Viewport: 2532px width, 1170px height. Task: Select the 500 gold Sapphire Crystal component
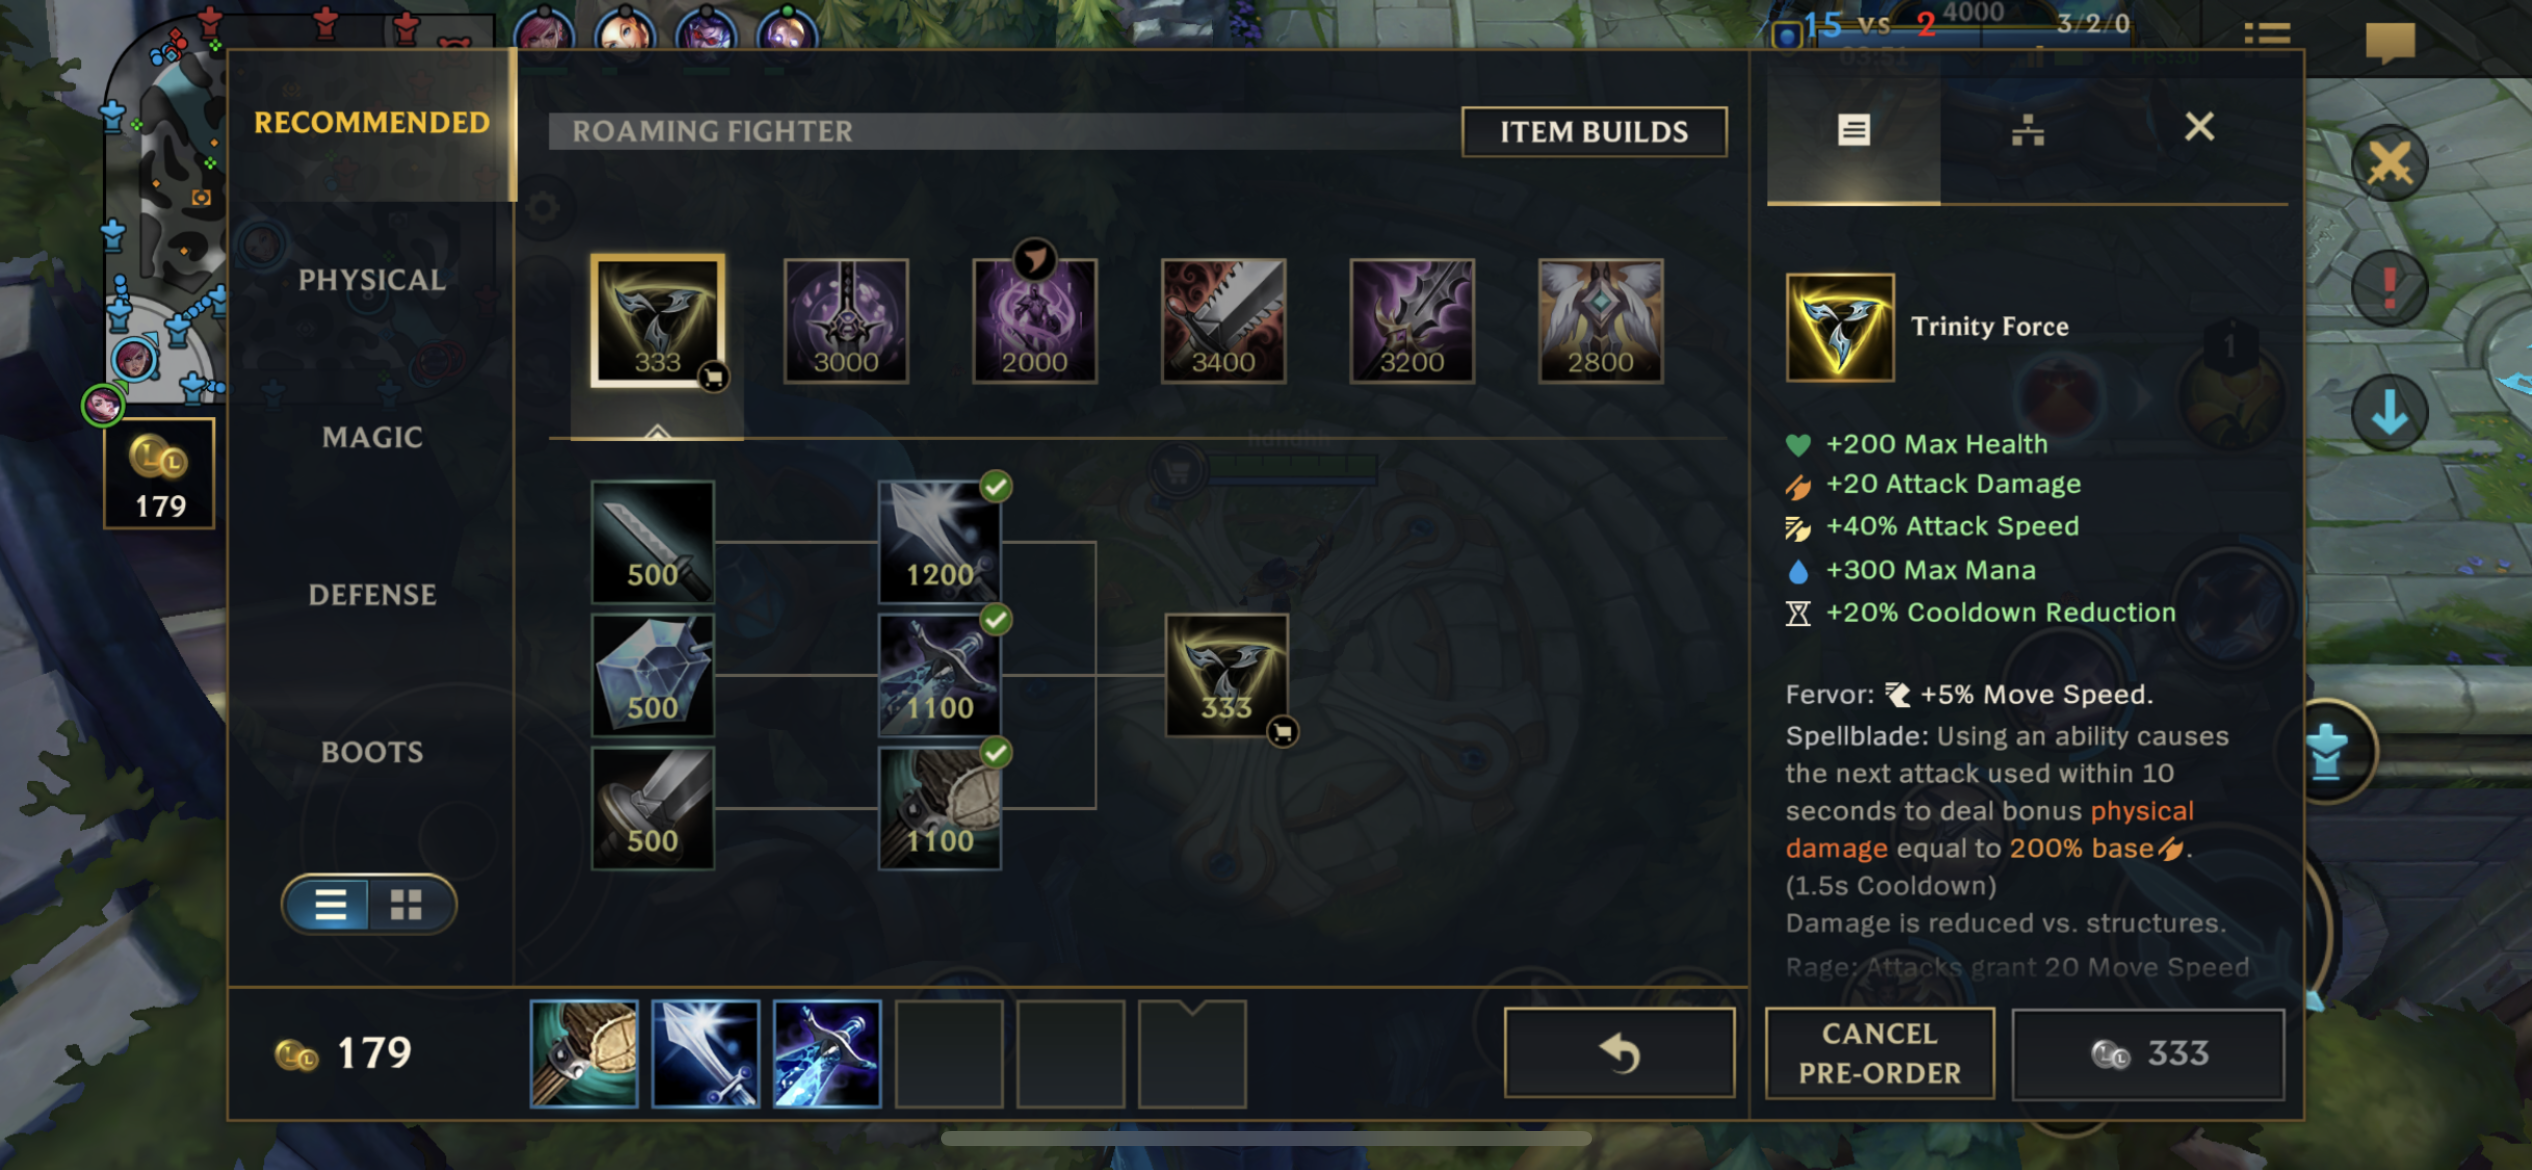[653, 675]
